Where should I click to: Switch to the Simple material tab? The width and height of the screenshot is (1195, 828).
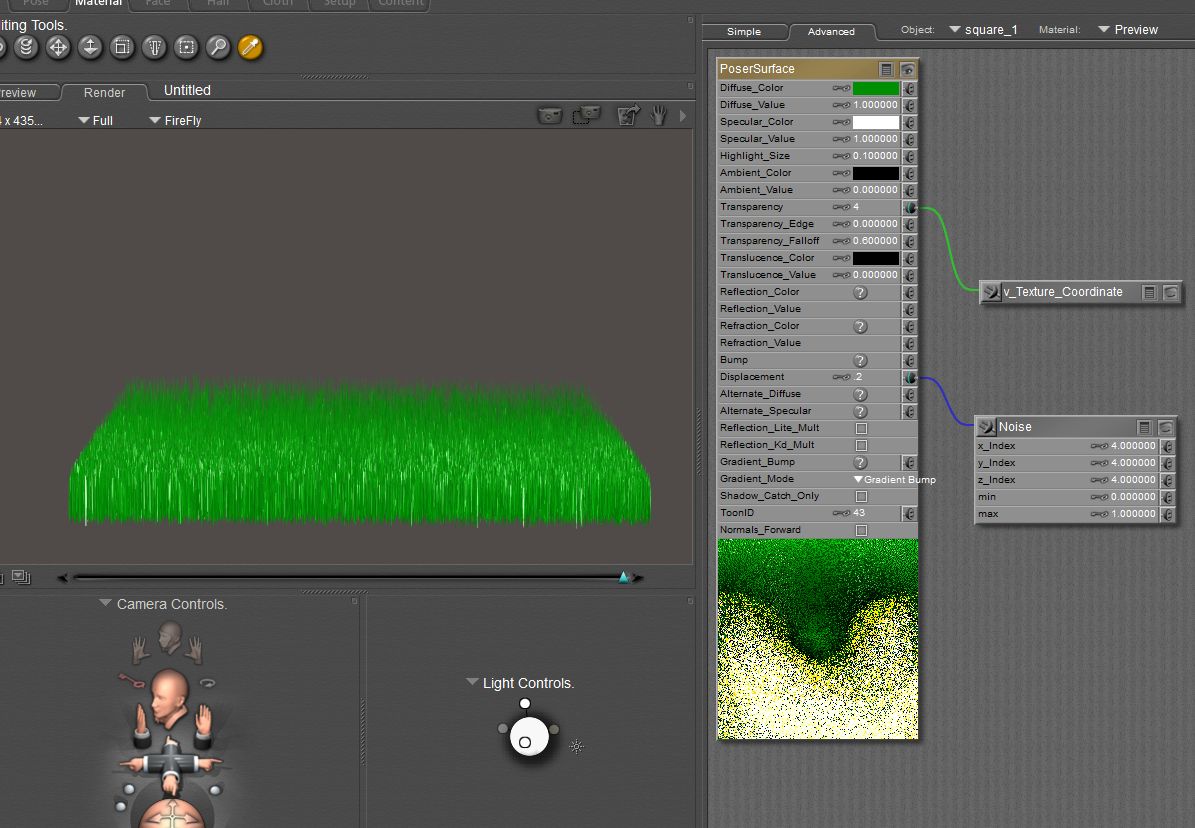pos(743,32)
